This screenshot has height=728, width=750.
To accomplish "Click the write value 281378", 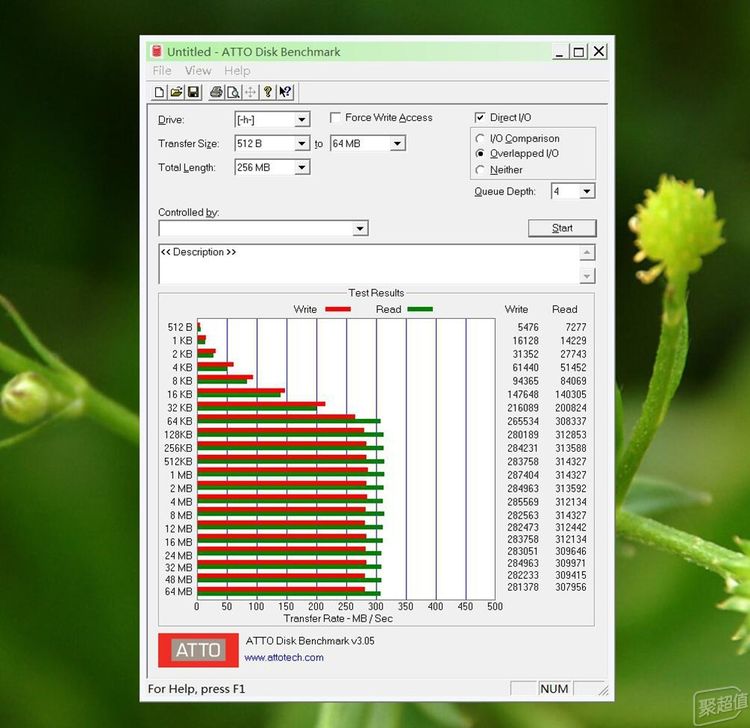I will 523,587.
